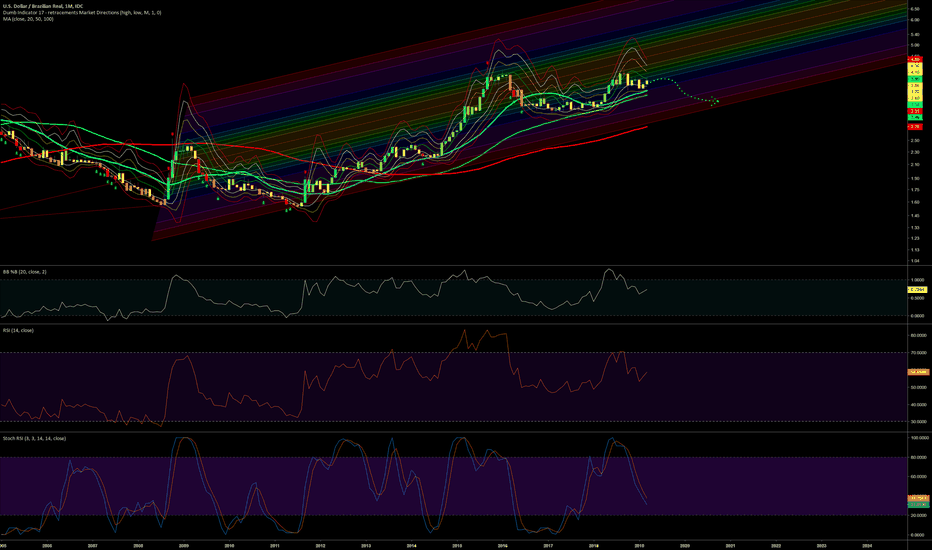Click the Dumb Indicator 17 retracements legend
This screenshot has height=550, width=932.
tap(81, 12)
